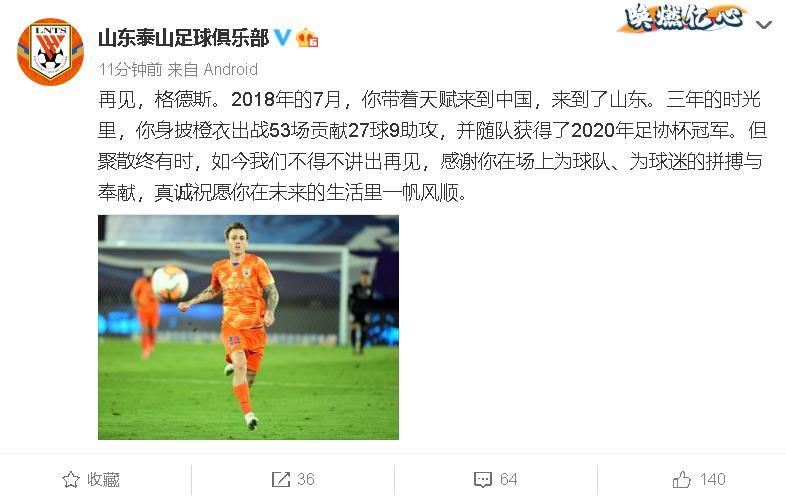This screenshot has width=786, height=499.
Task: Click the repost count 36
Action: [x=306, y=479]
